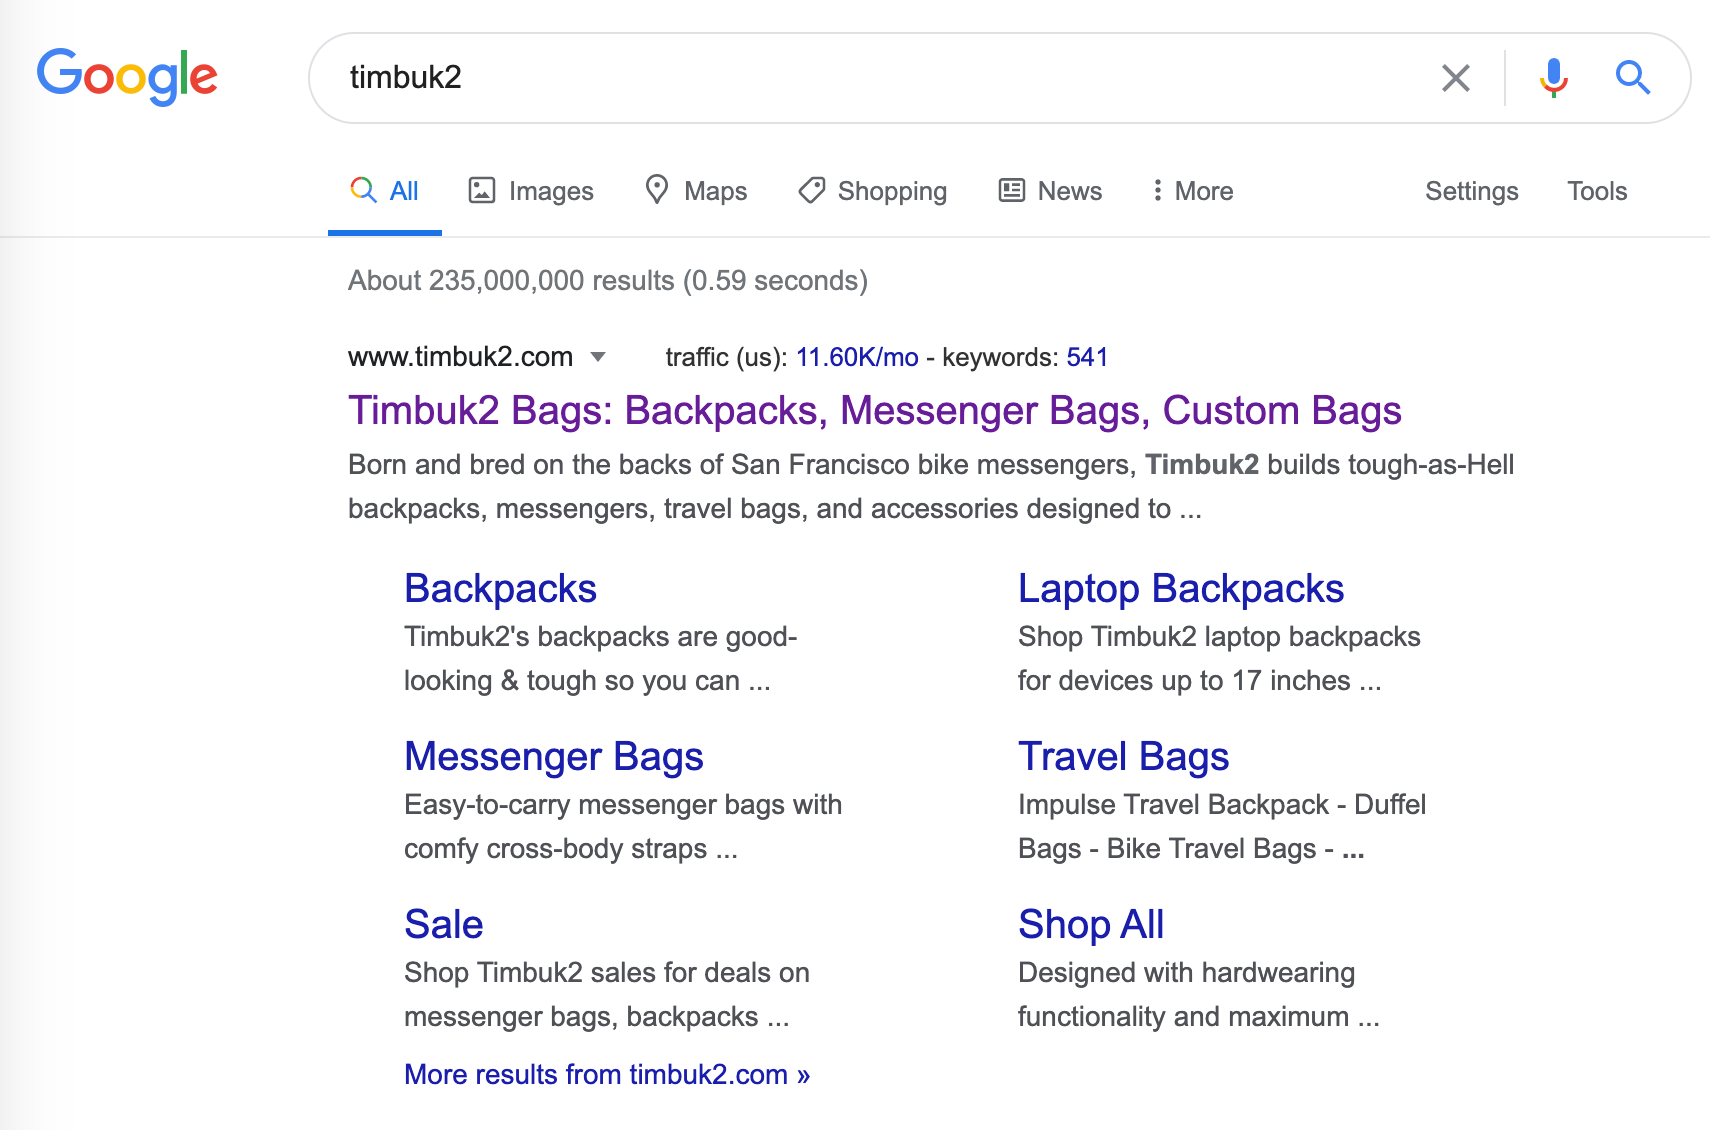Click 'Shop Timbuk2 sales for deals on' text
Viewport: 1710px width, 1130px height.
(x=607, y=973)
